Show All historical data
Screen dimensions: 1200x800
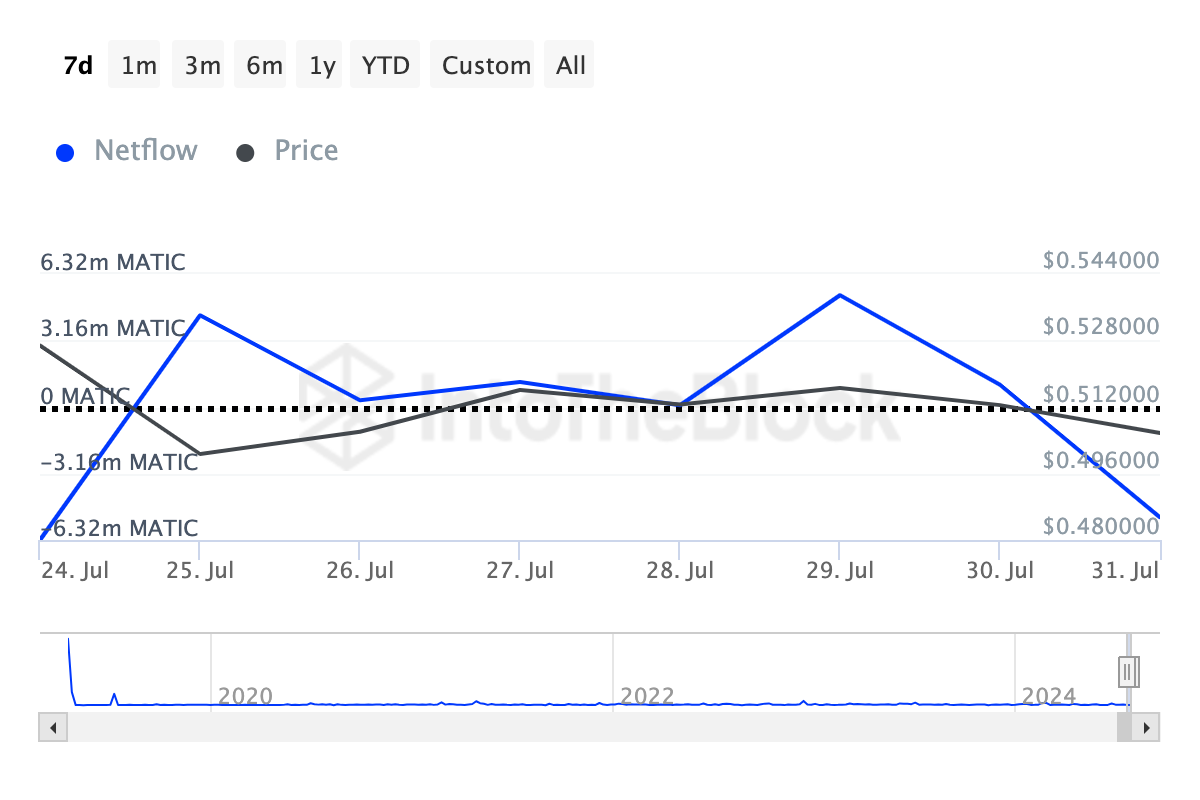pos(571,65)
